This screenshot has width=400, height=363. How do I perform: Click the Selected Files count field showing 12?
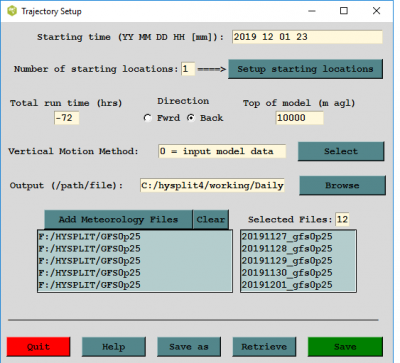pos(342,219)
